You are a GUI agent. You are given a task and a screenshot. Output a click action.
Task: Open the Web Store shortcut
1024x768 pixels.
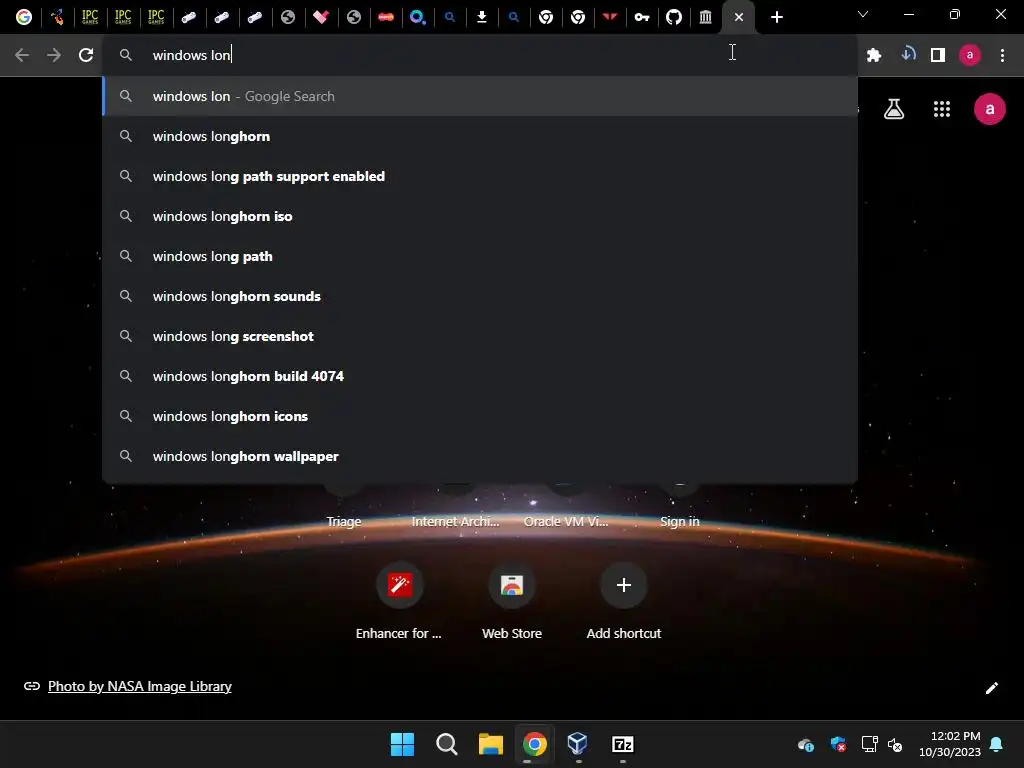click(512, 600)
